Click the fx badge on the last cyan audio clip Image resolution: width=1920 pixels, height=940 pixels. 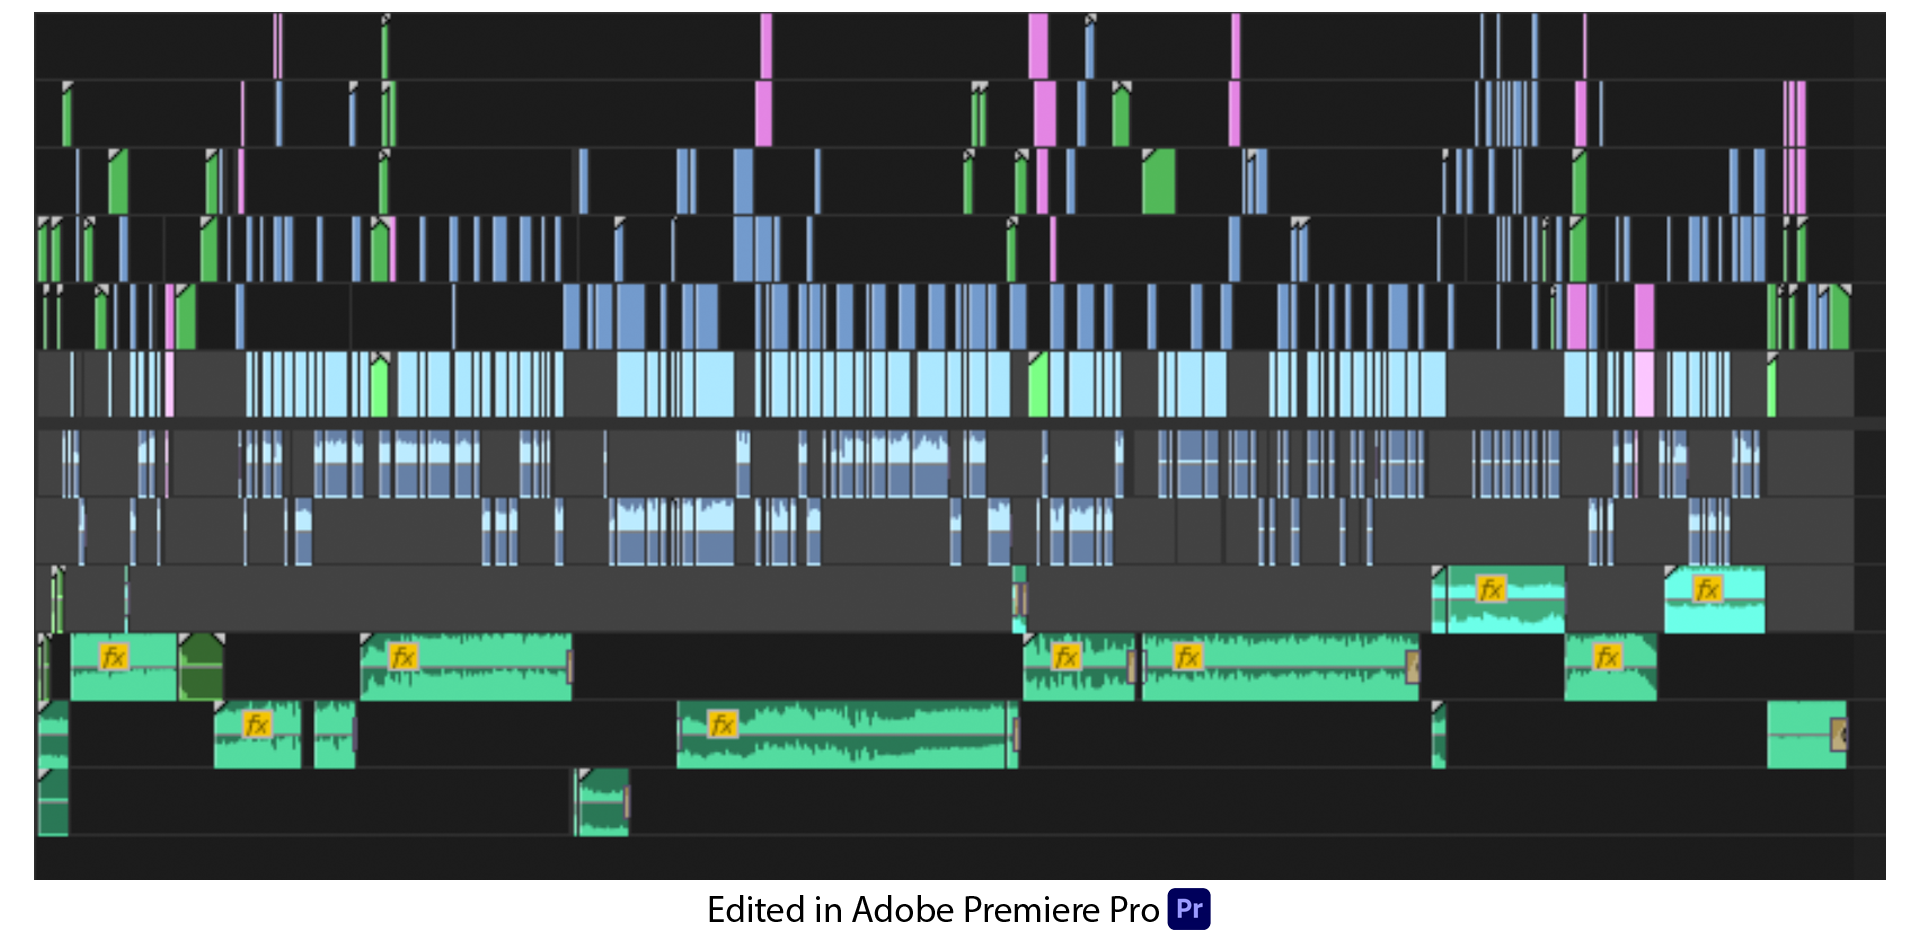tap(1707, 589)
